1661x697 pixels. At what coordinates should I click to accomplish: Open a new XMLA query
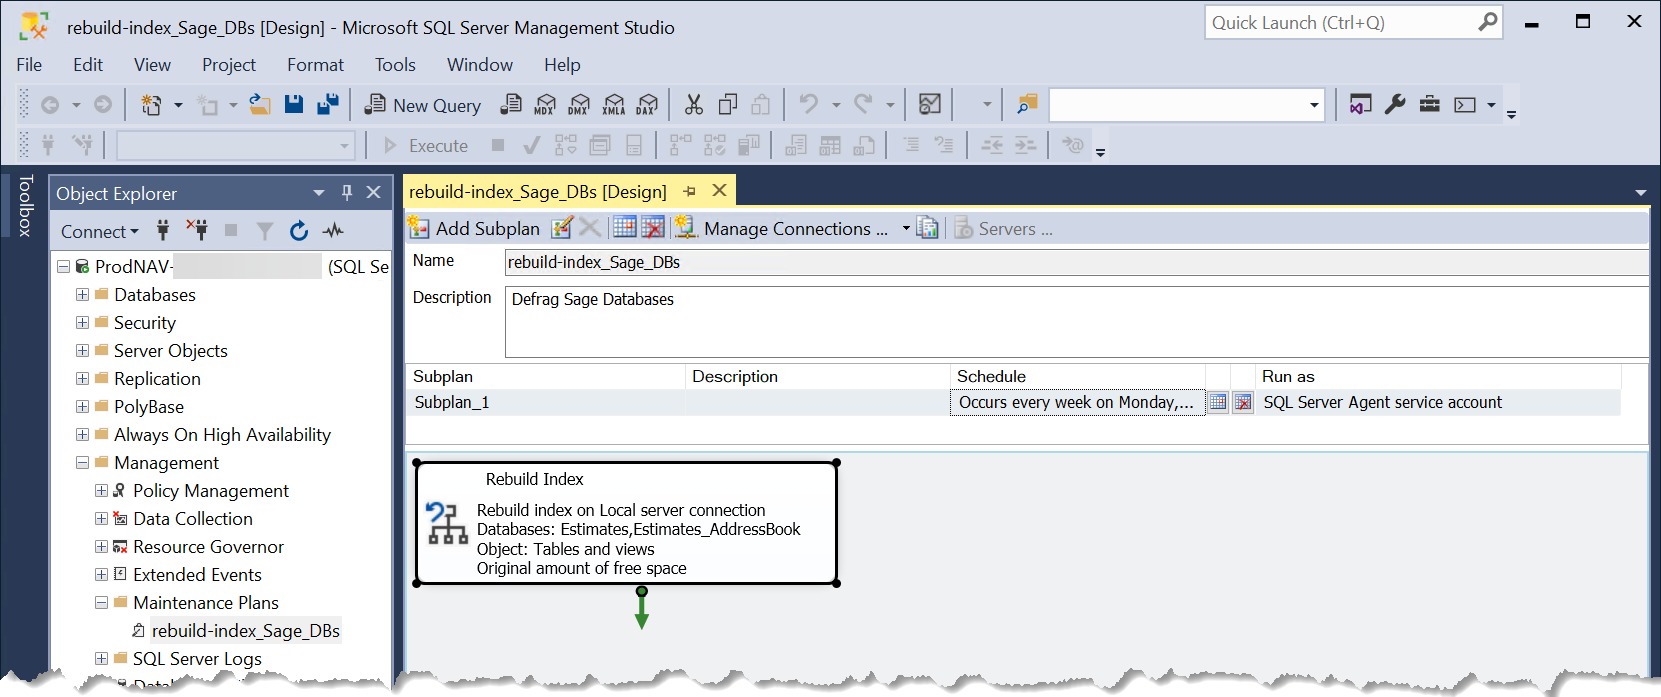[614, 104]
